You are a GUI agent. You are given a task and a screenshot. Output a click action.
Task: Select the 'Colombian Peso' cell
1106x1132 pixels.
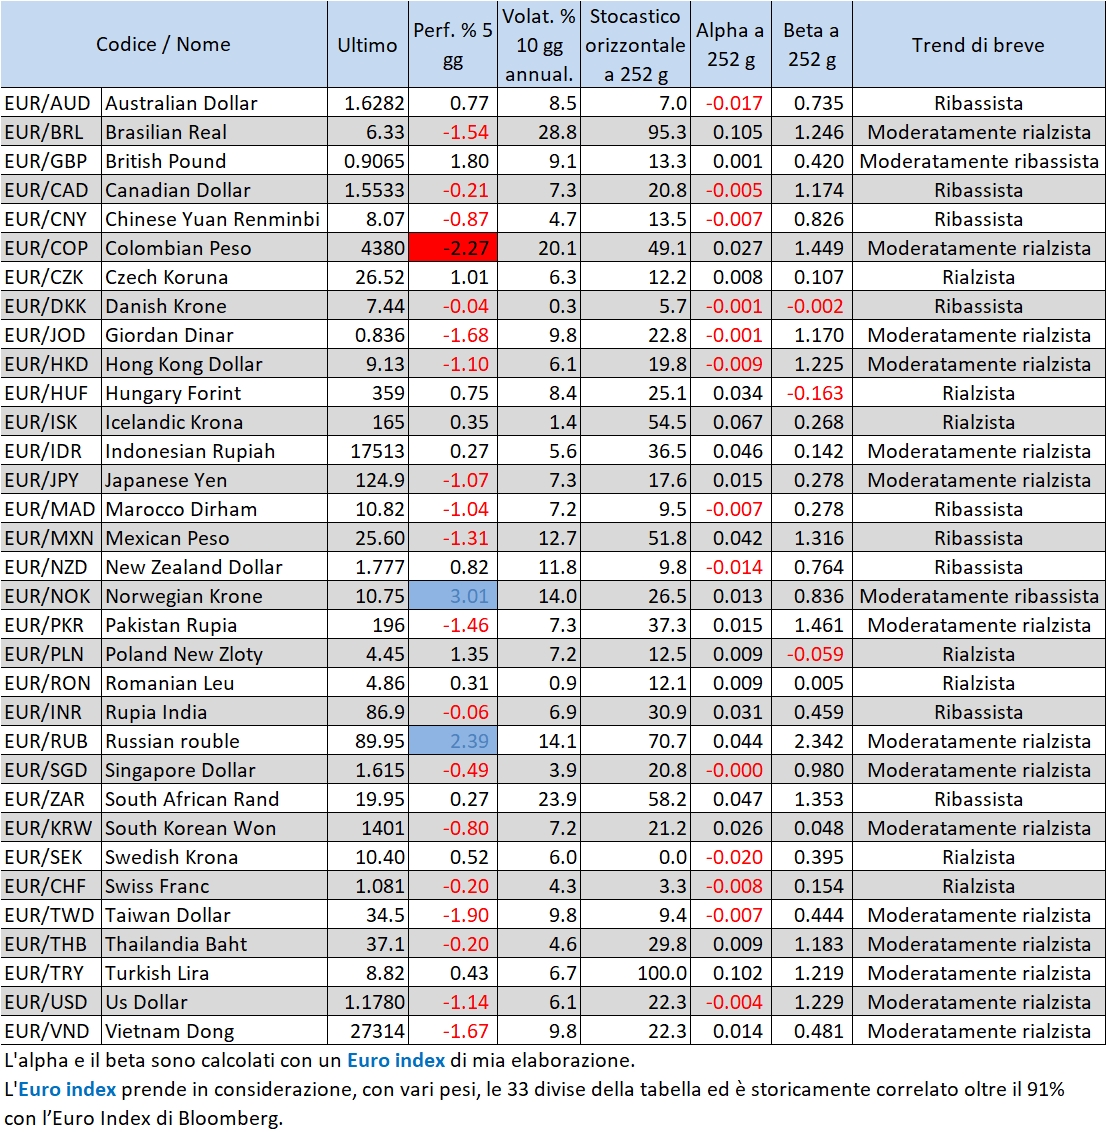click(214, 248)
